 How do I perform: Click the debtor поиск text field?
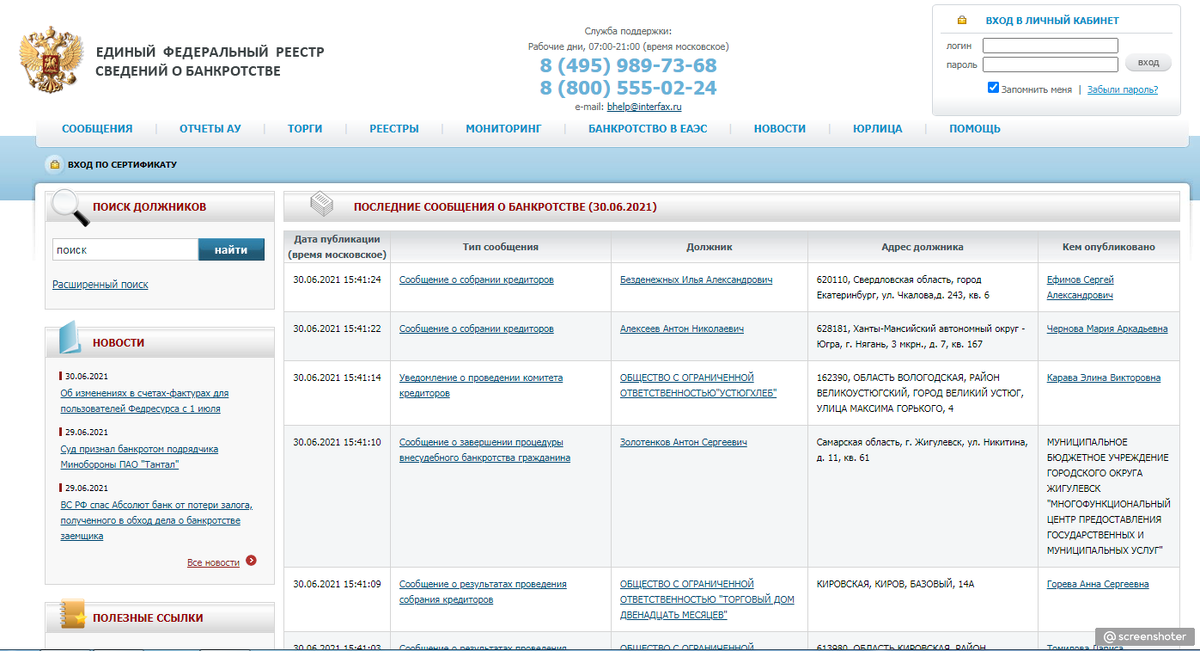click(x=125, y=250)
